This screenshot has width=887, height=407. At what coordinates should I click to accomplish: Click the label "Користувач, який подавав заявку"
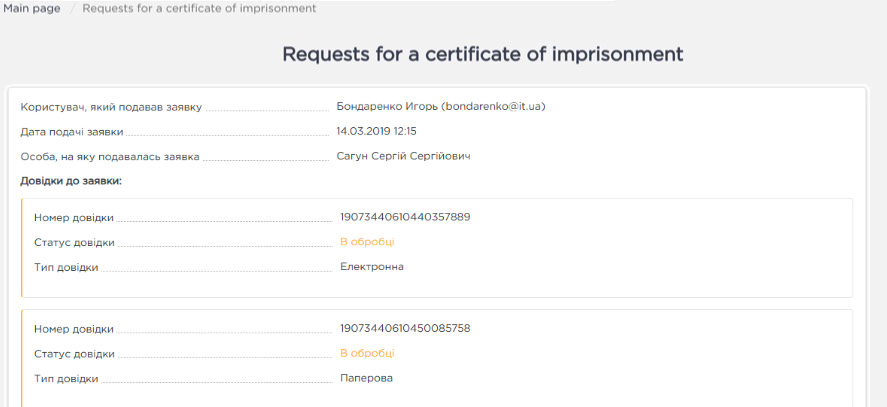[111, 106]
